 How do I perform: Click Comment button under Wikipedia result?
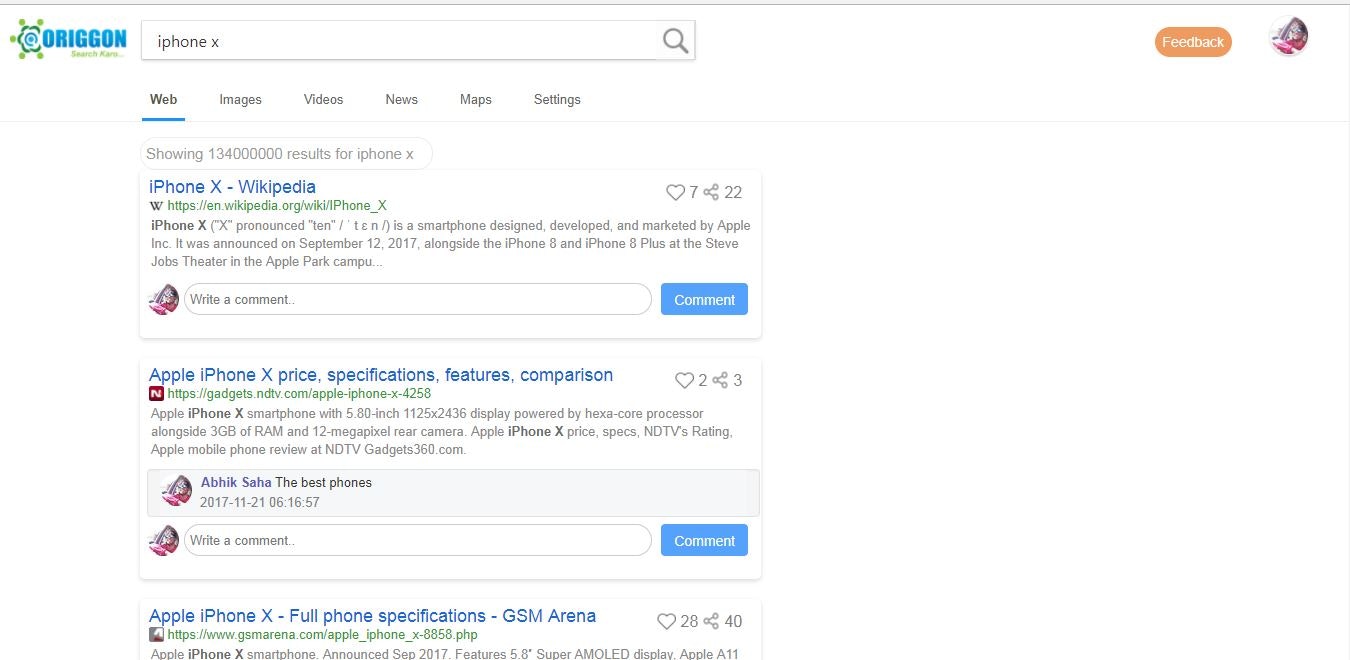(x=704, y=299)
